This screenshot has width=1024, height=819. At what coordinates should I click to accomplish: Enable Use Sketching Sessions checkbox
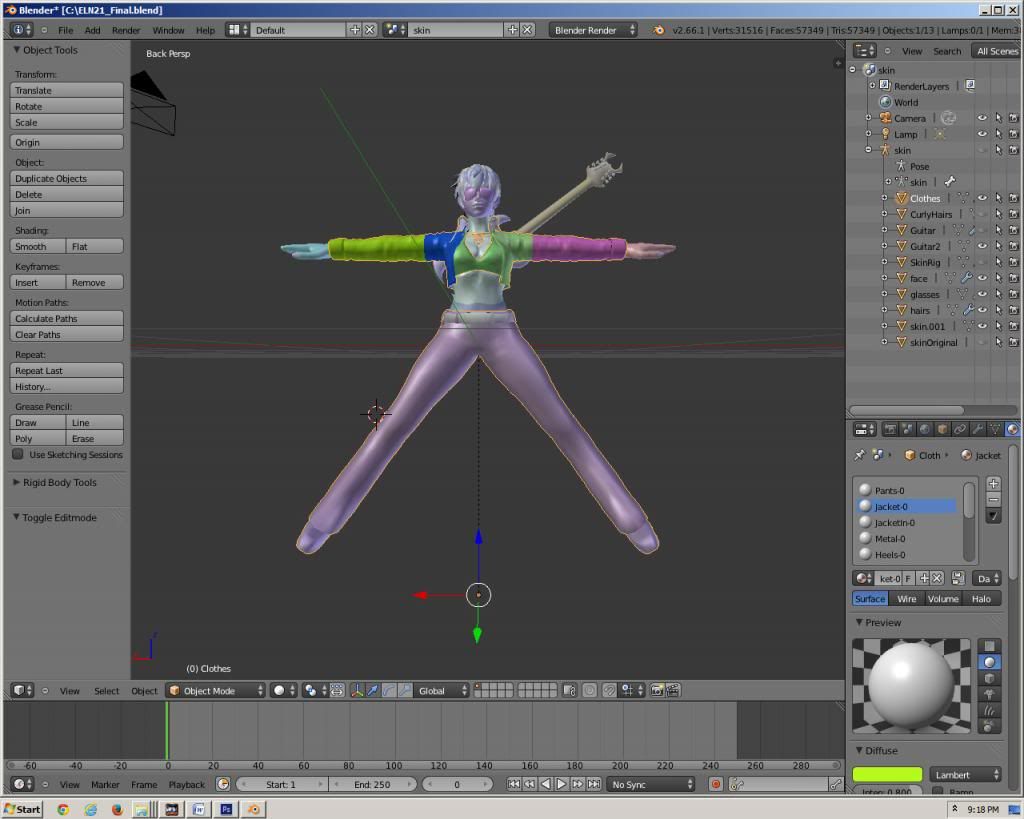(18, 454)
